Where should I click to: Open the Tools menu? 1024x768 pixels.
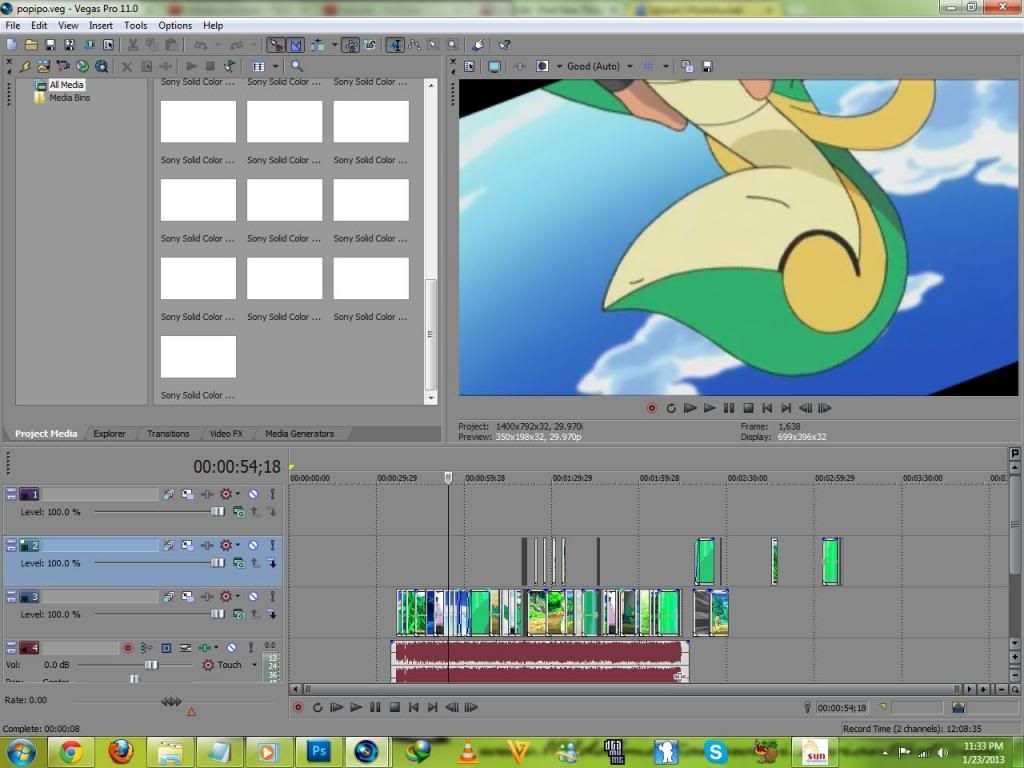coord(135,25)
